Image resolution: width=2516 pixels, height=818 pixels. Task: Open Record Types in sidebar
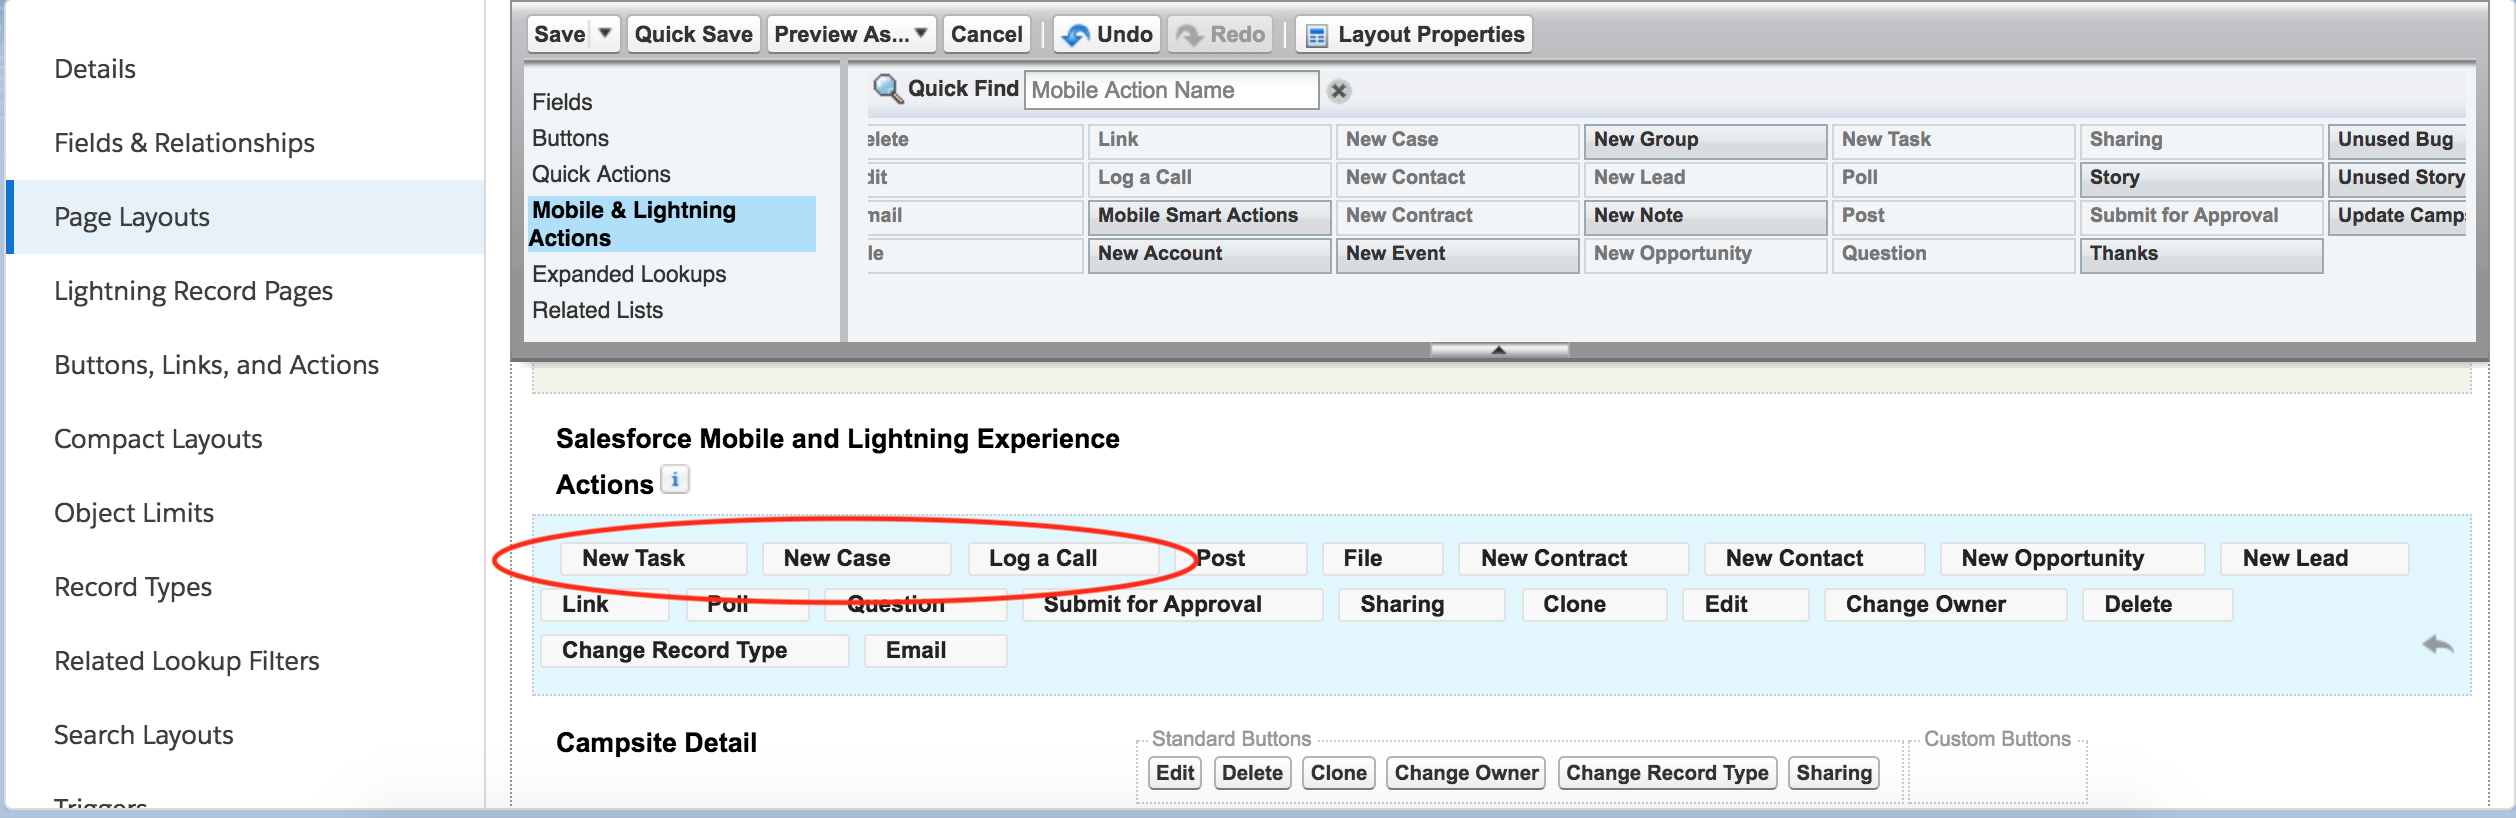click(133, 587)
